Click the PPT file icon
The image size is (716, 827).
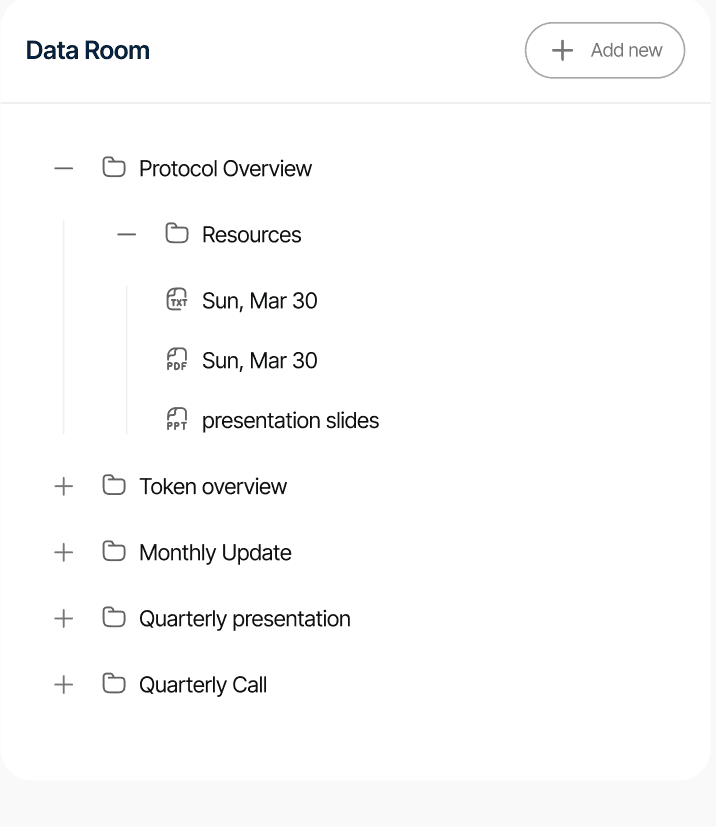point(177,420)
